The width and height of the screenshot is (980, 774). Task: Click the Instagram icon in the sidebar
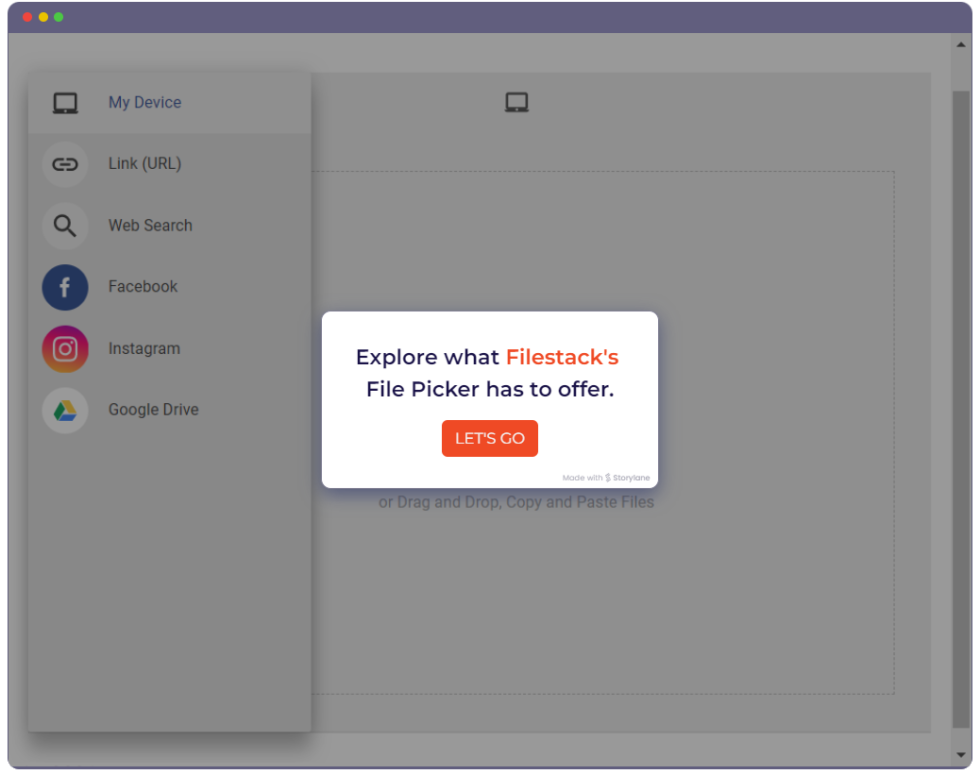click(65, 348)
